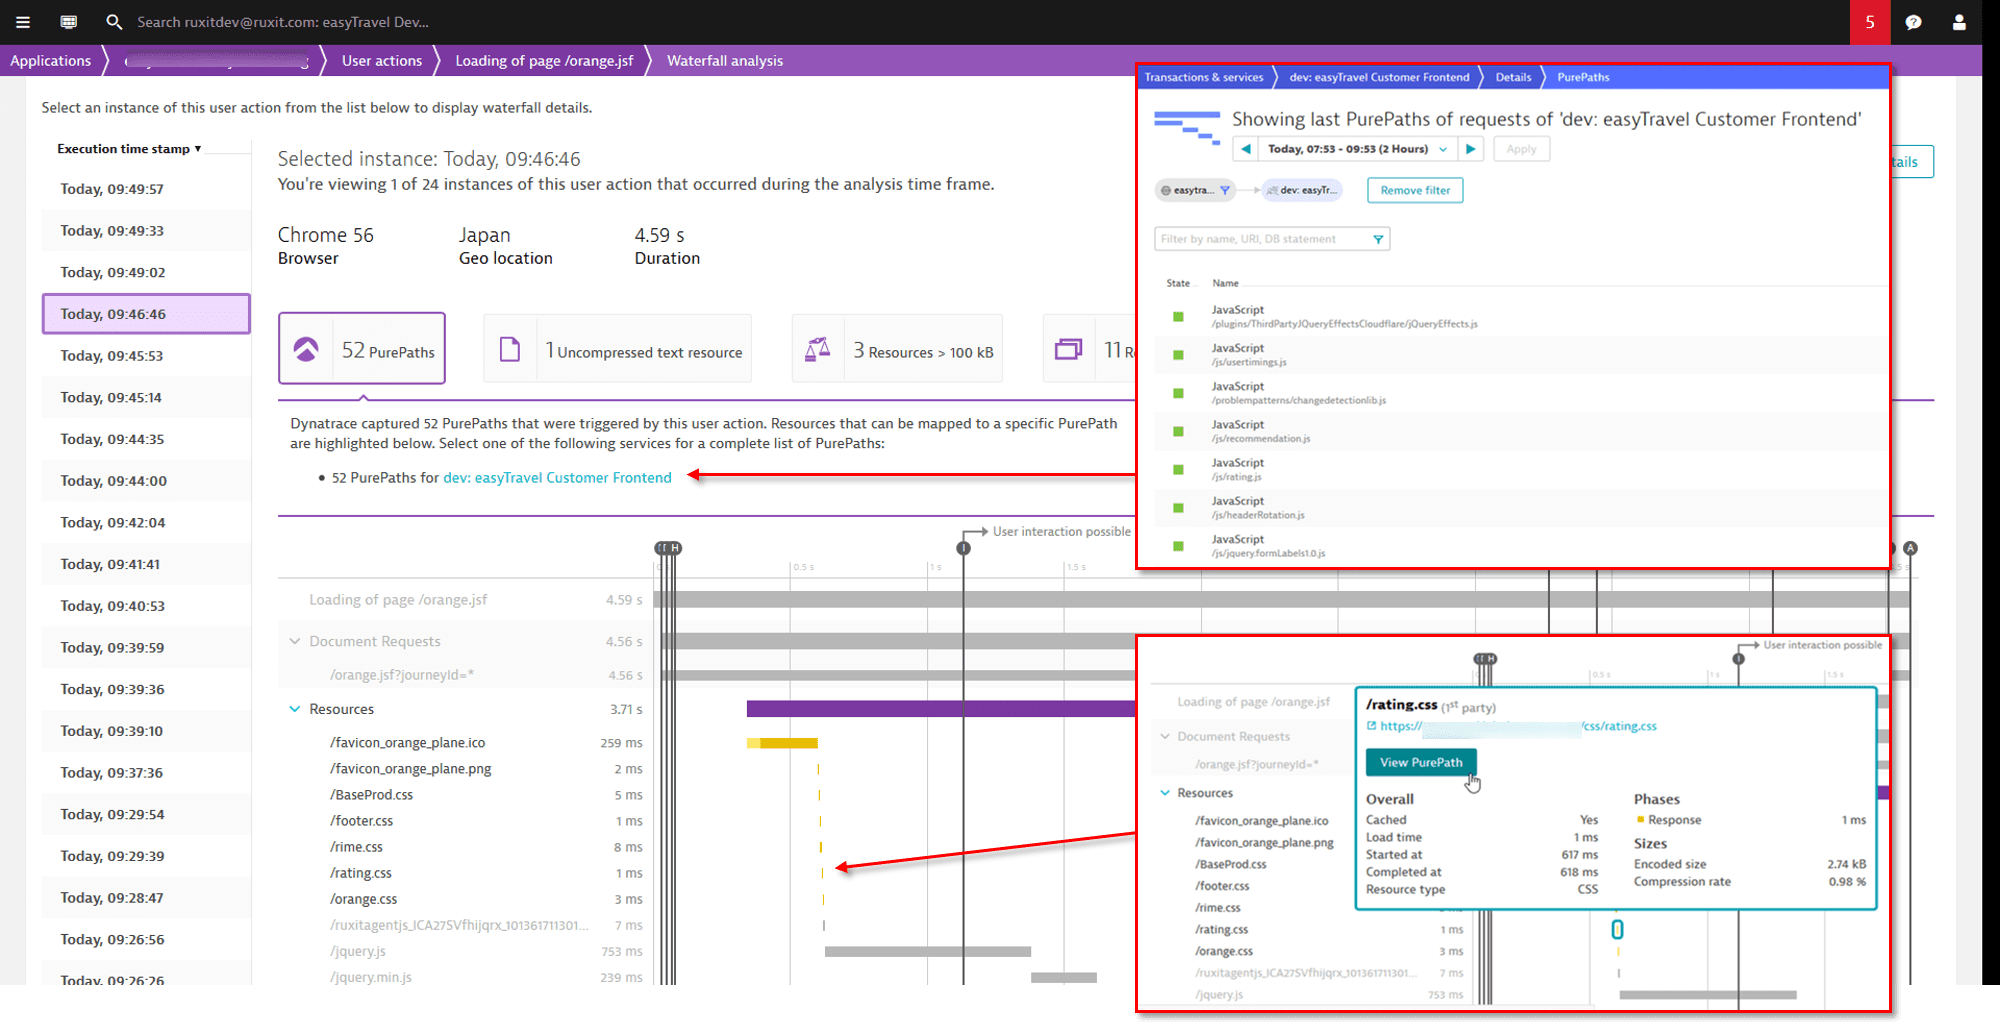Click the PurePaths chart icon beside the heading

click(1187, 127)
